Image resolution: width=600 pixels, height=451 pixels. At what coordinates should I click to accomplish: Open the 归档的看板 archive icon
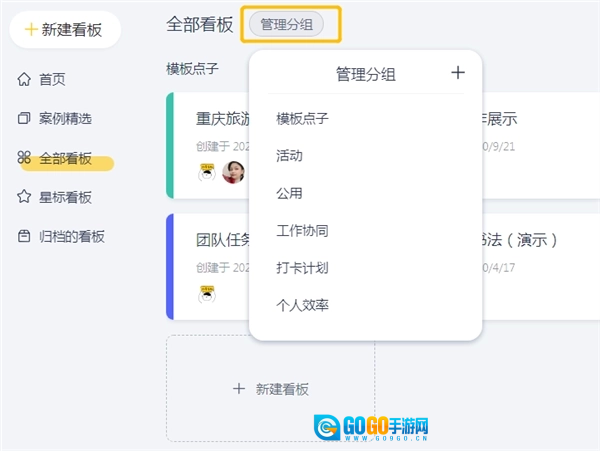24,237
